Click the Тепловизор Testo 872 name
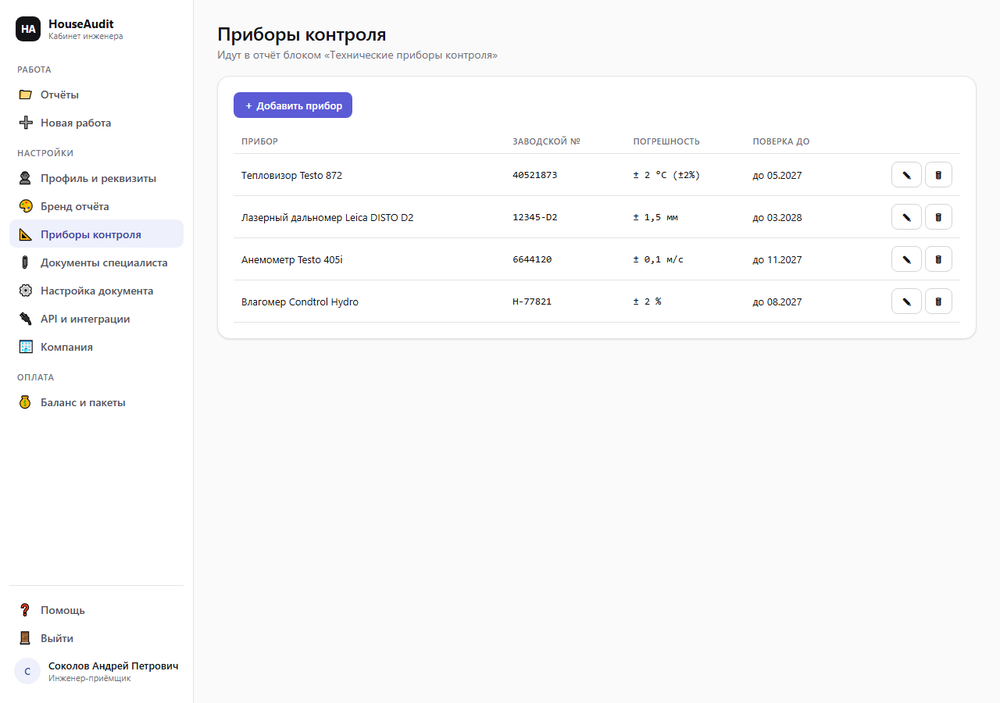Viewport: 1000px width, 703px height. point(291,175)
